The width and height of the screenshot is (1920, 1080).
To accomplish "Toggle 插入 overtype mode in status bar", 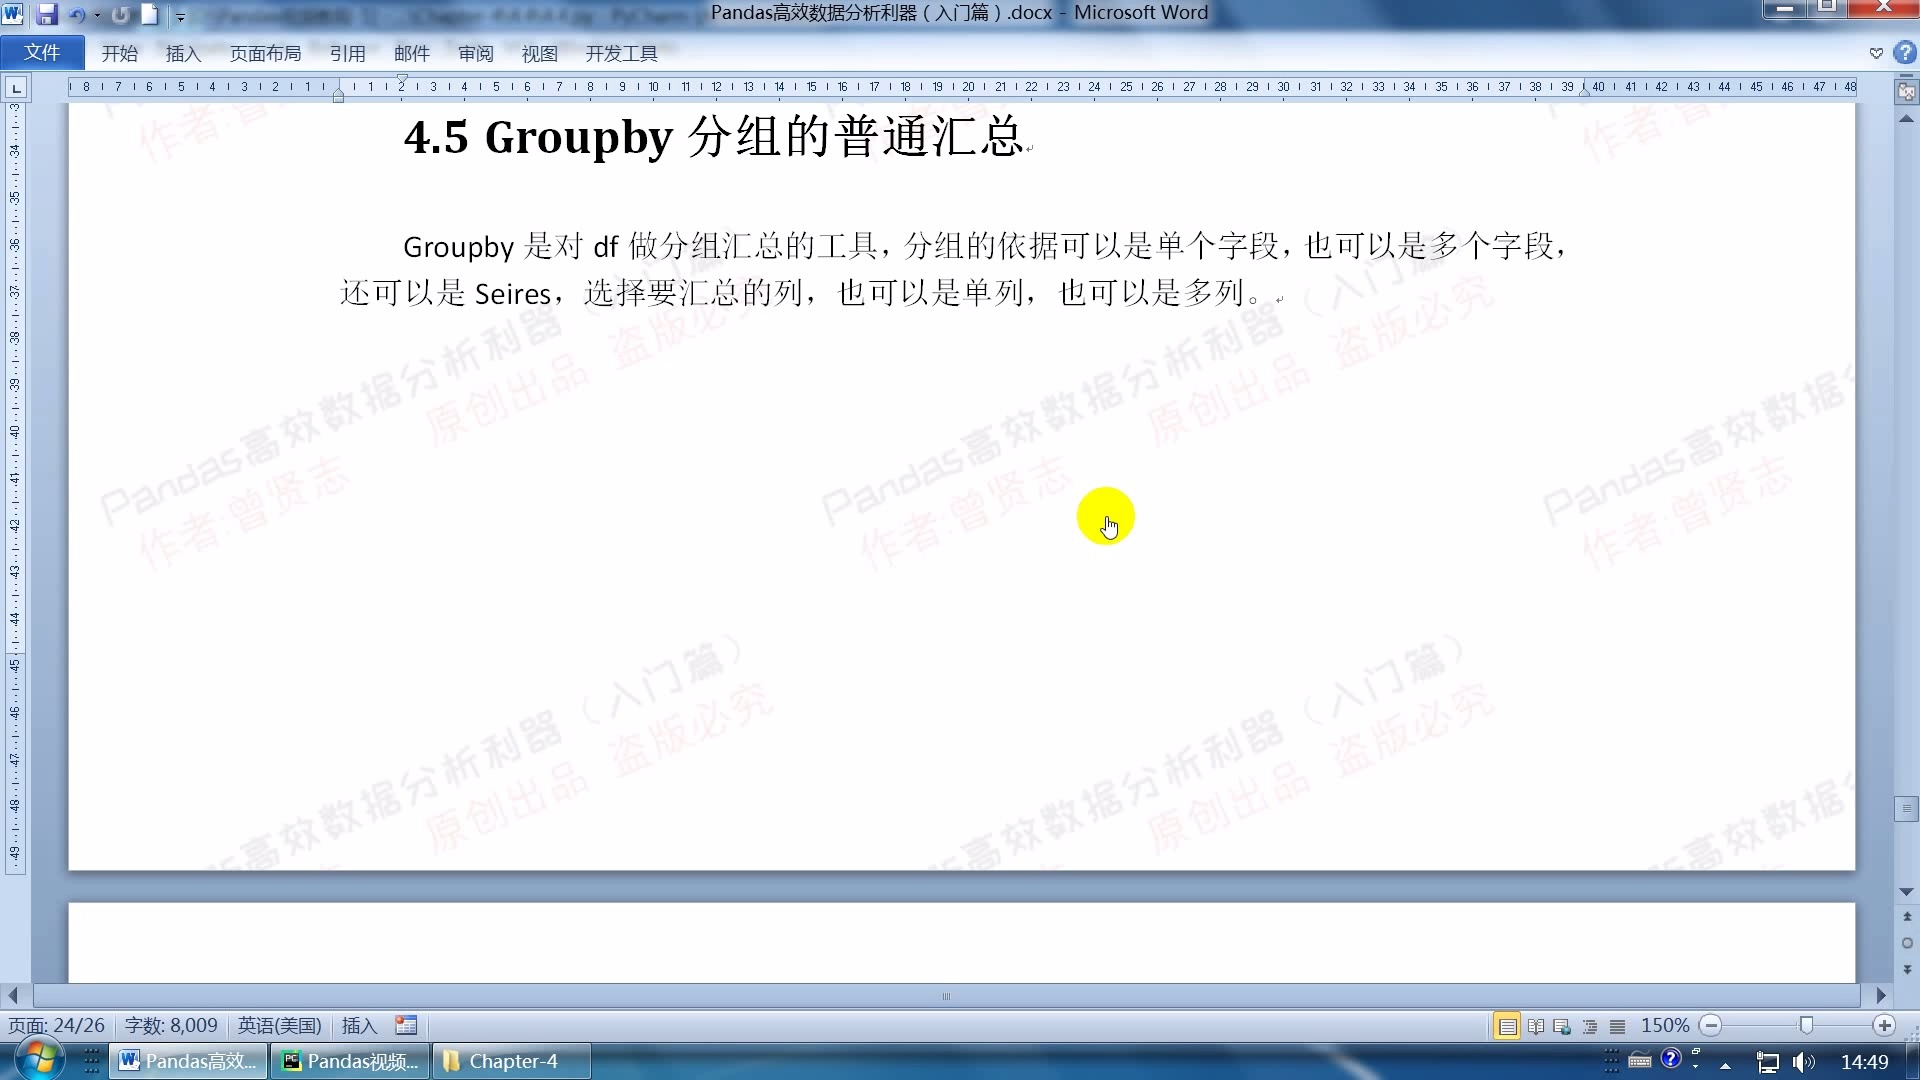I will pyautogui.click(x=359, y=1025).
